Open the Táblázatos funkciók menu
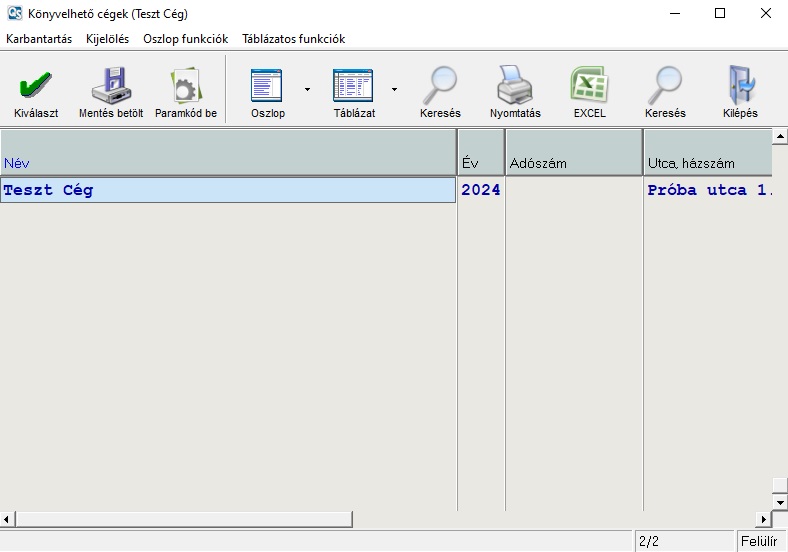 293,39
